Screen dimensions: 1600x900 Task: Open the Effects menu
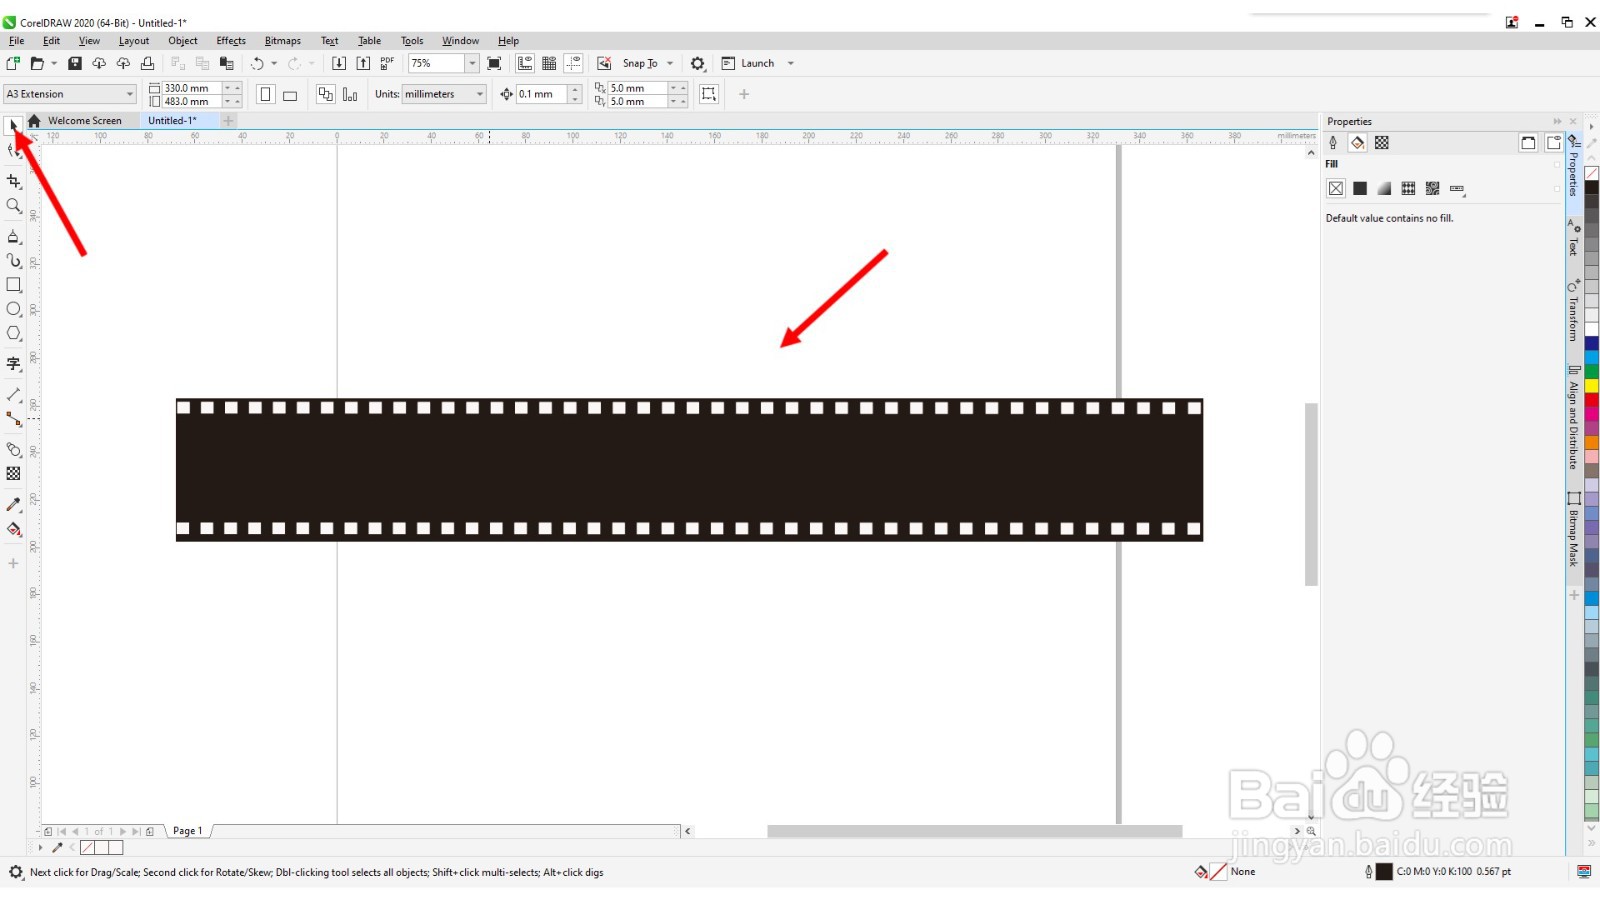coord(231,41)
